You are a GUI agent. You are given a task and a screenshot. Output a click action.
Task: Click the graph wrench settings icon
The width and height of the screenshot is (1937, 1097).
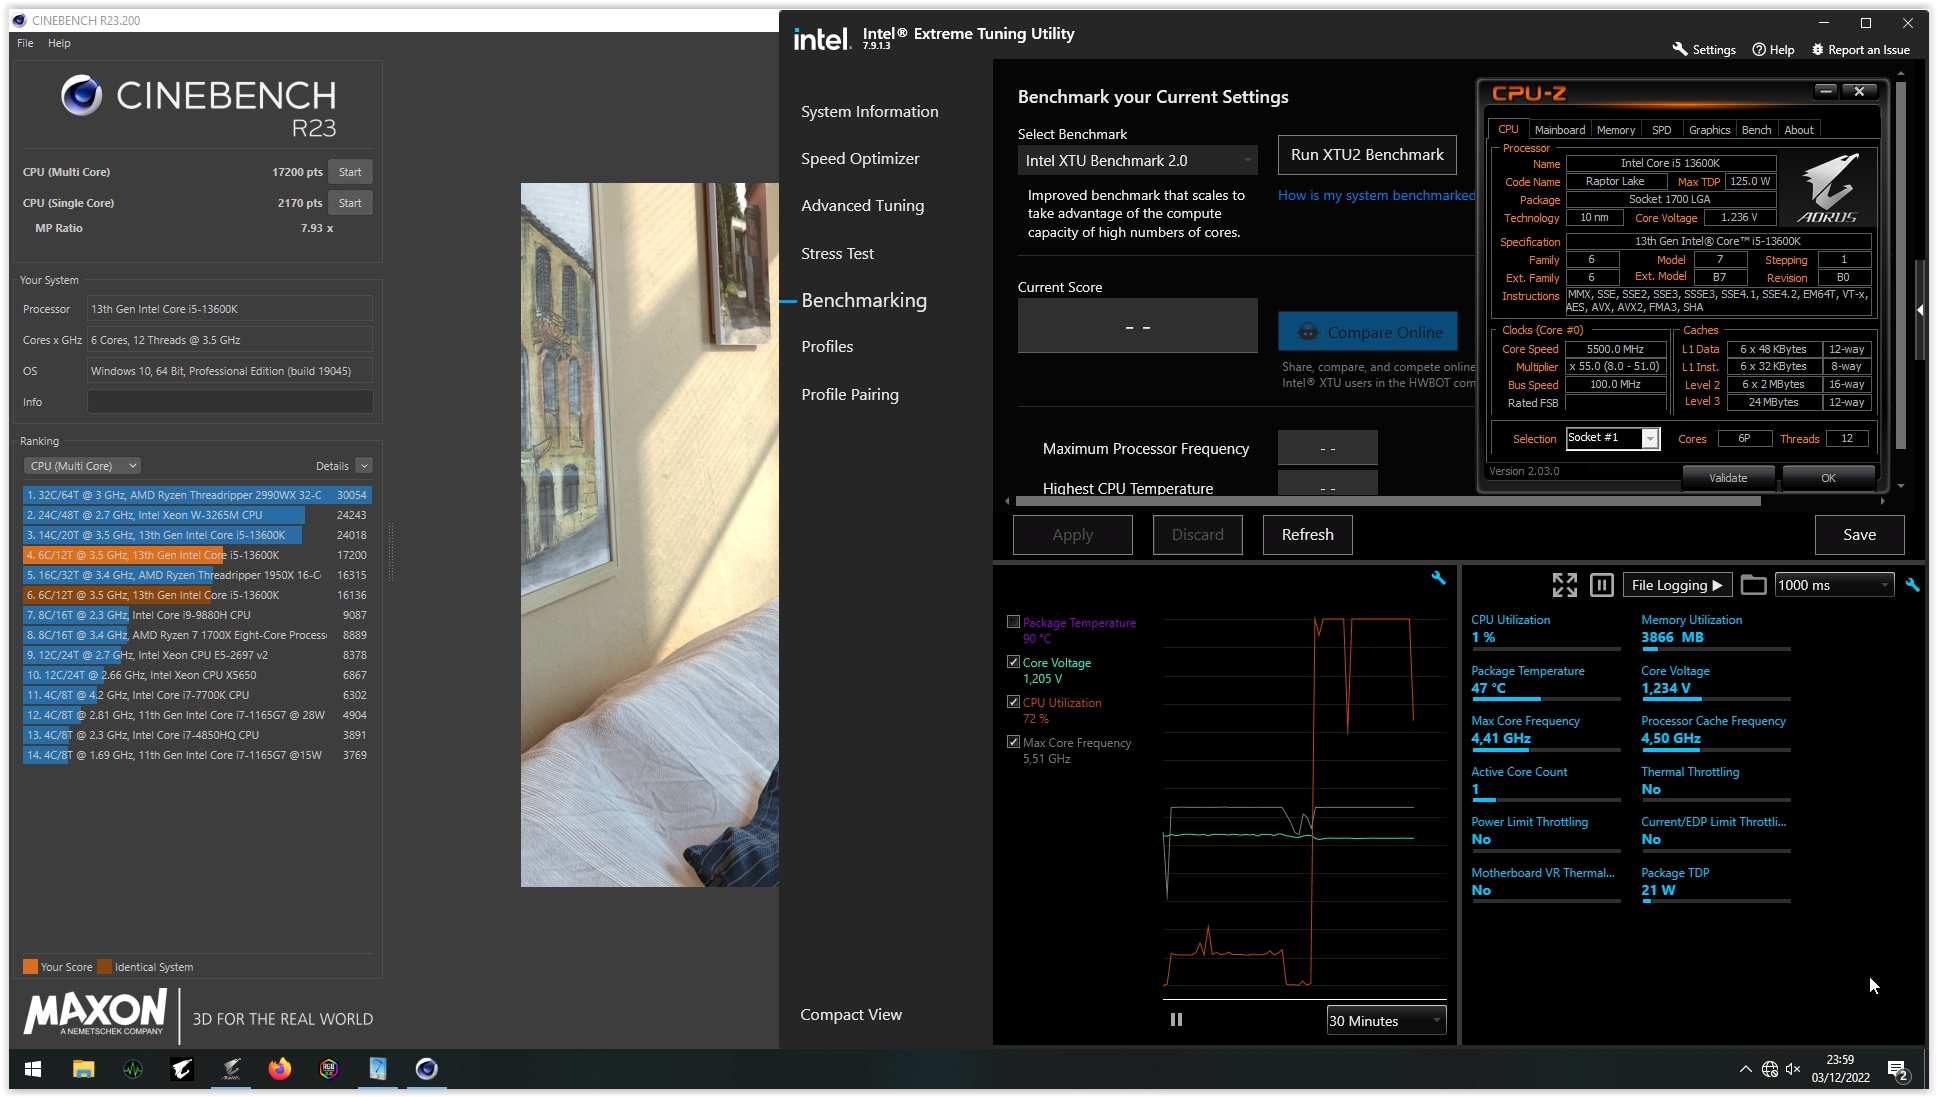[x=1438, y=578]
